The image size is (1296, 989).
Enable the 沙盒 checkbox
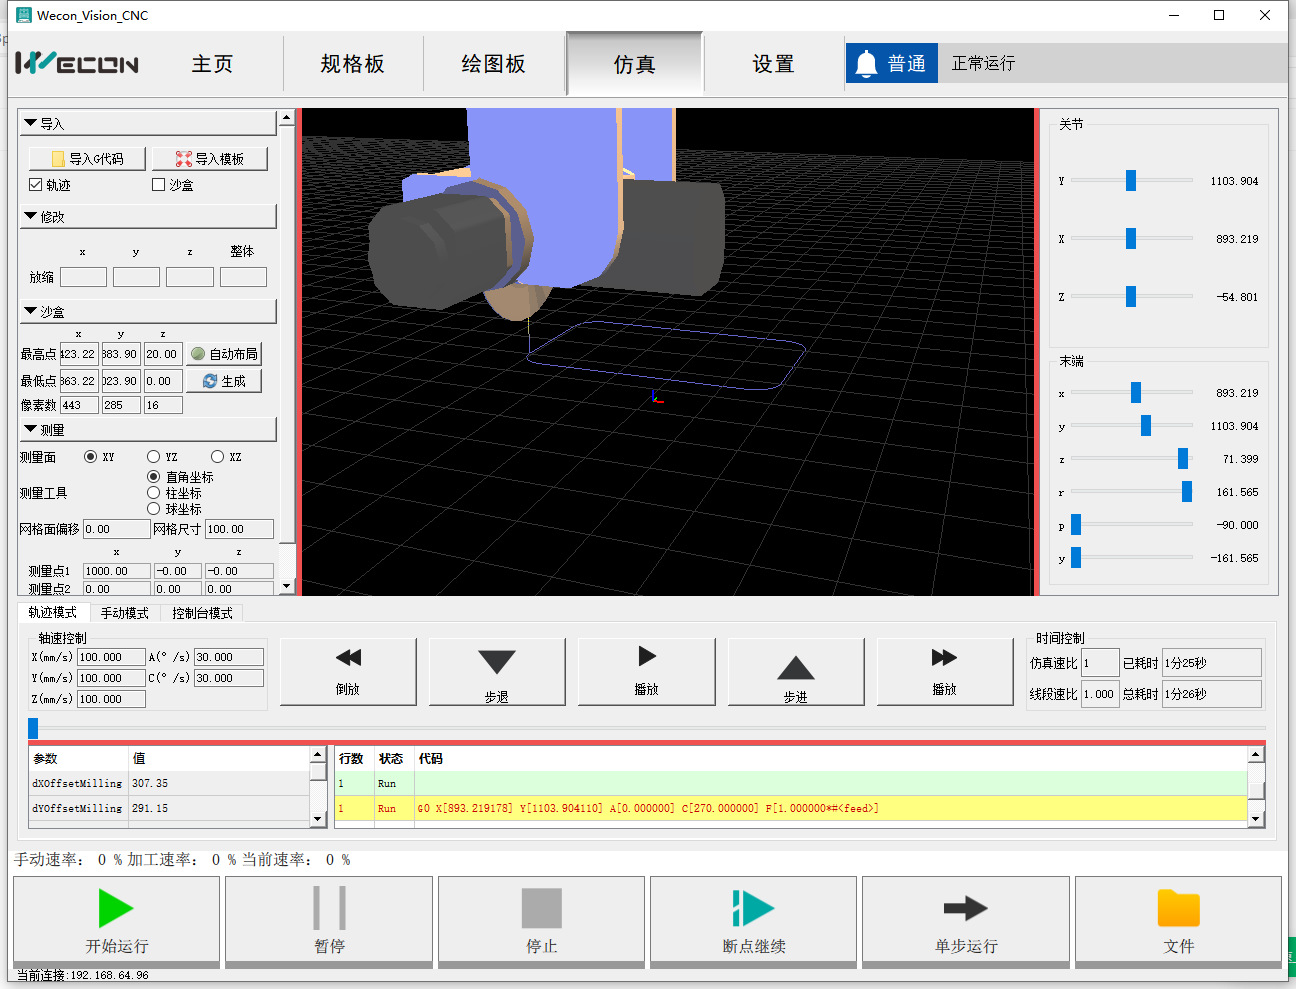158,185
